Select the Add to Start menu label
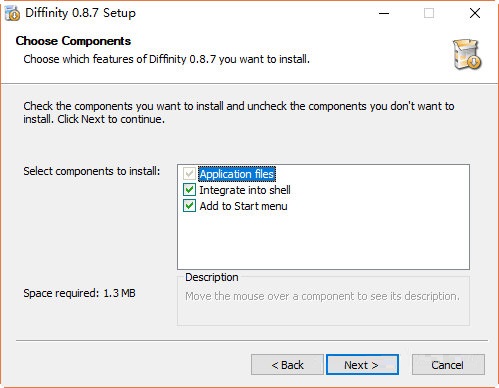The width and height of the screenshot is (499, 388). 243,206
